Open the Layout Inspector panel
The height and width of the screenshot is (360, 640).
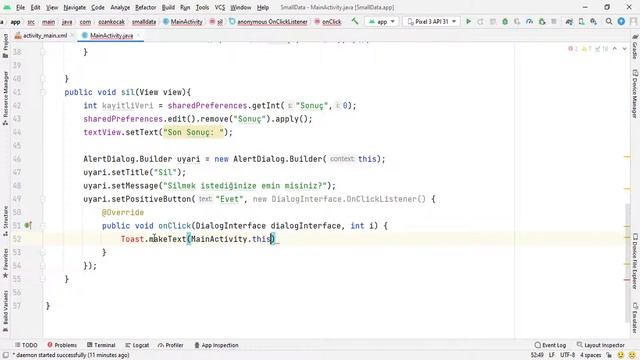[x=601, y=345]
